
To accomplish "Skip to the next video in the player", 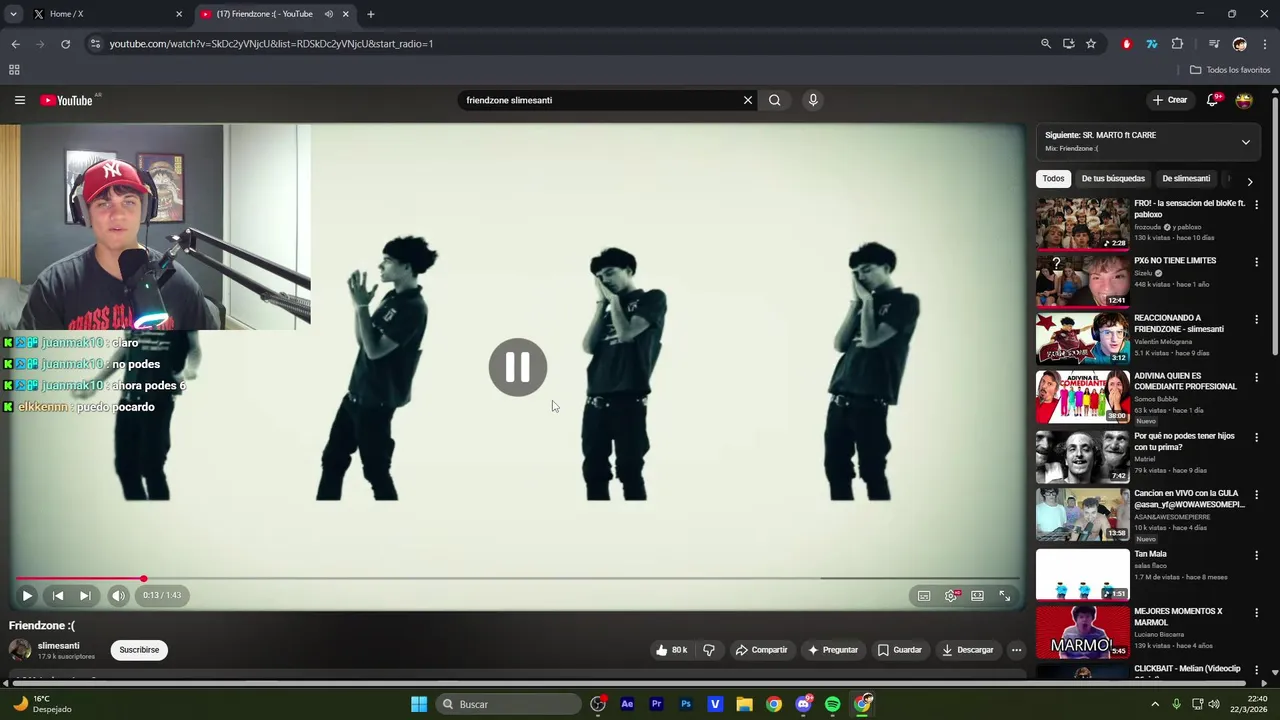I will [85, 595].
